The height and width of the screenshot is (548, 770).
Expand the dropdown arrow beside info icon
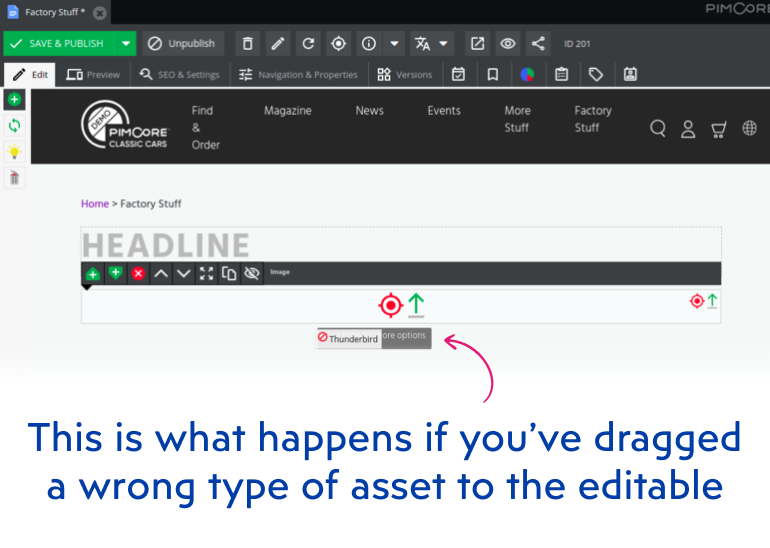coord(394,44)
